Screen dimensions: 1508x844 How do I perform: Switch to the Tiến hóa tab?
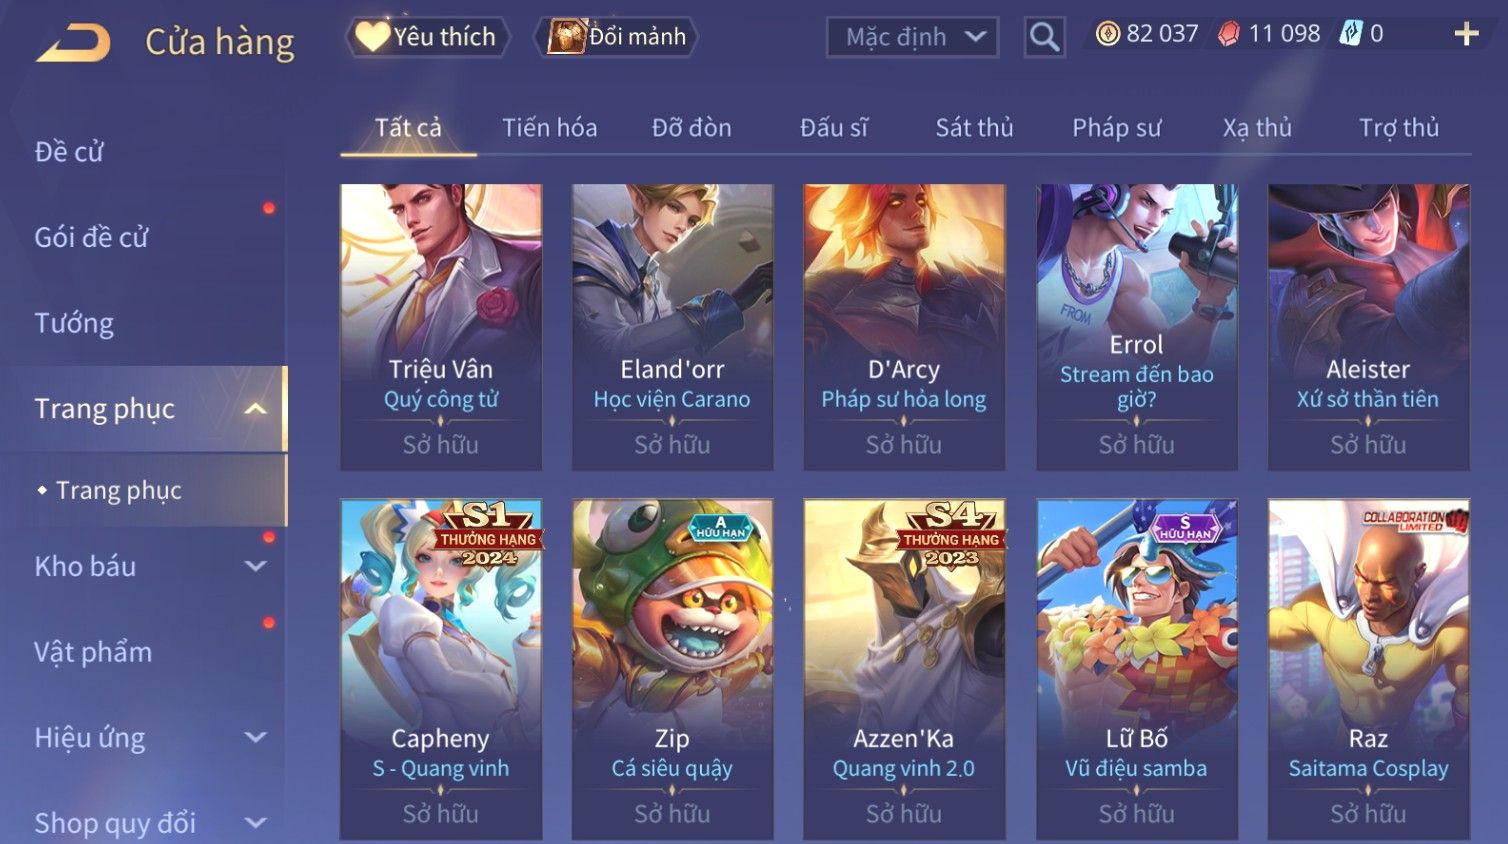pos(549,128)
